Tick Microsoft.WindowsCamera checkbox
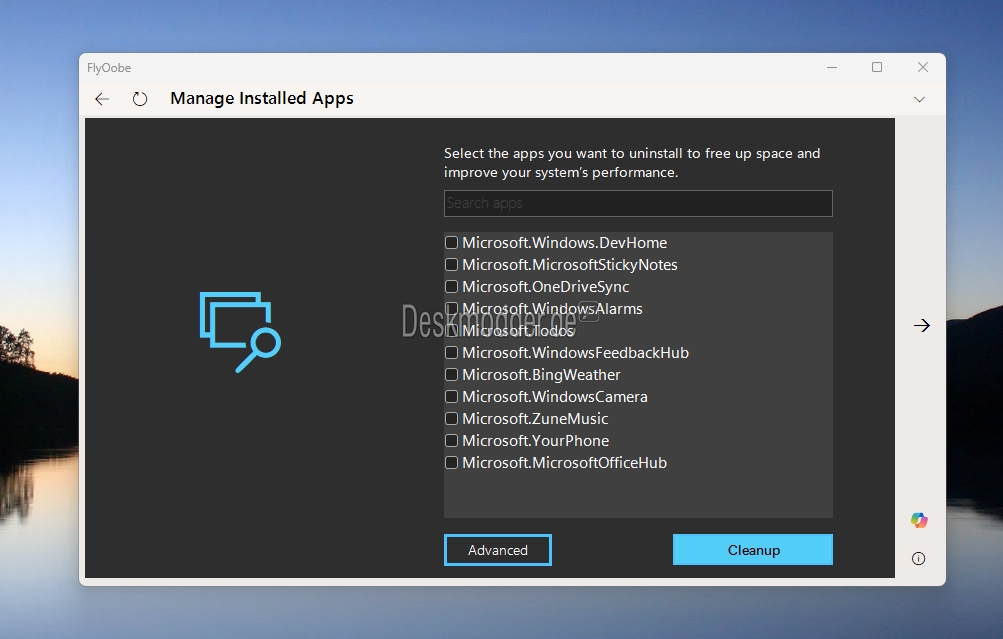 (x=452, y=397)
